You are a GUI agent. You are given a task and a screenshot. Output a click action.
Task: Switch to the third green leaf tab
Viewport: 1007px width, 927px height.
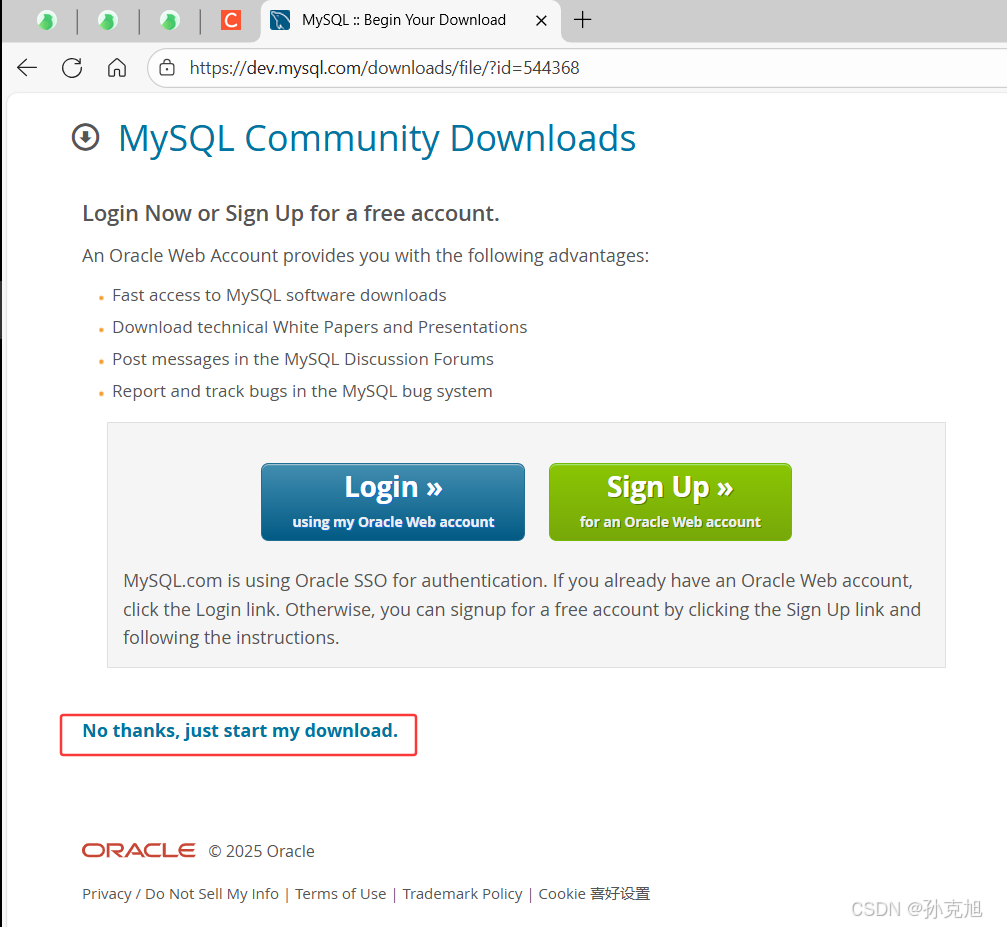click(x=170, y=21)
